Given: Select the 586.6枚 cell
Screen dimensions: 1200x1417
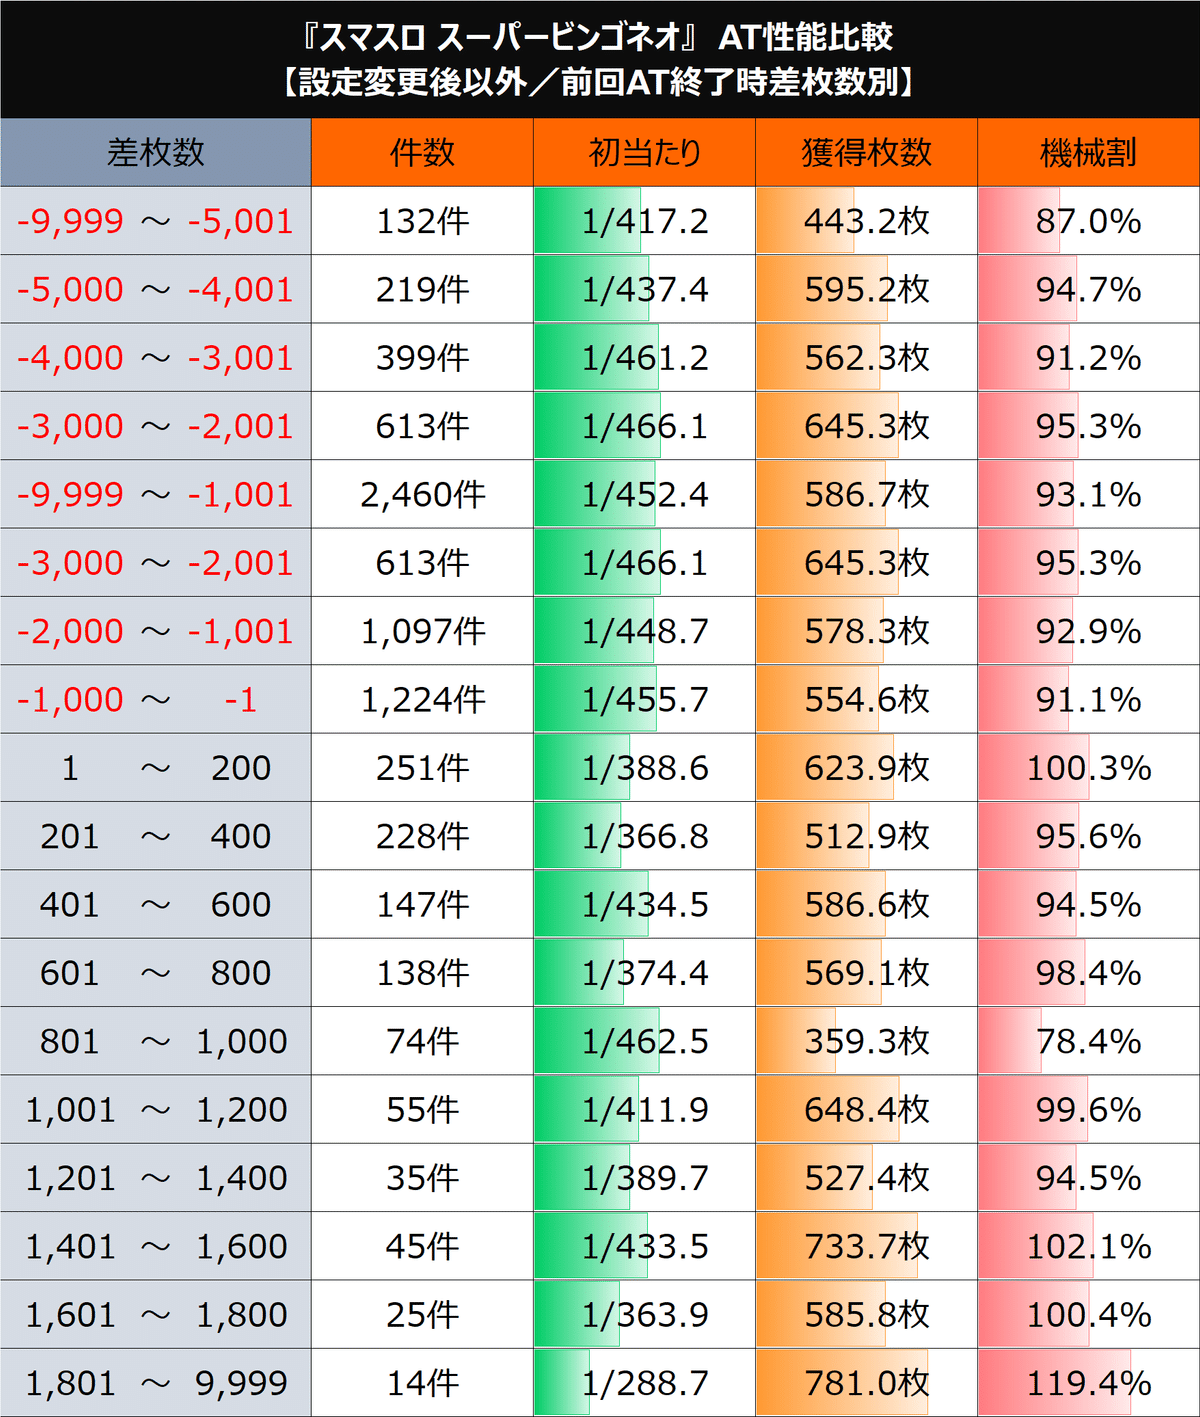Looking at the screenshot, I should point(866,904).
